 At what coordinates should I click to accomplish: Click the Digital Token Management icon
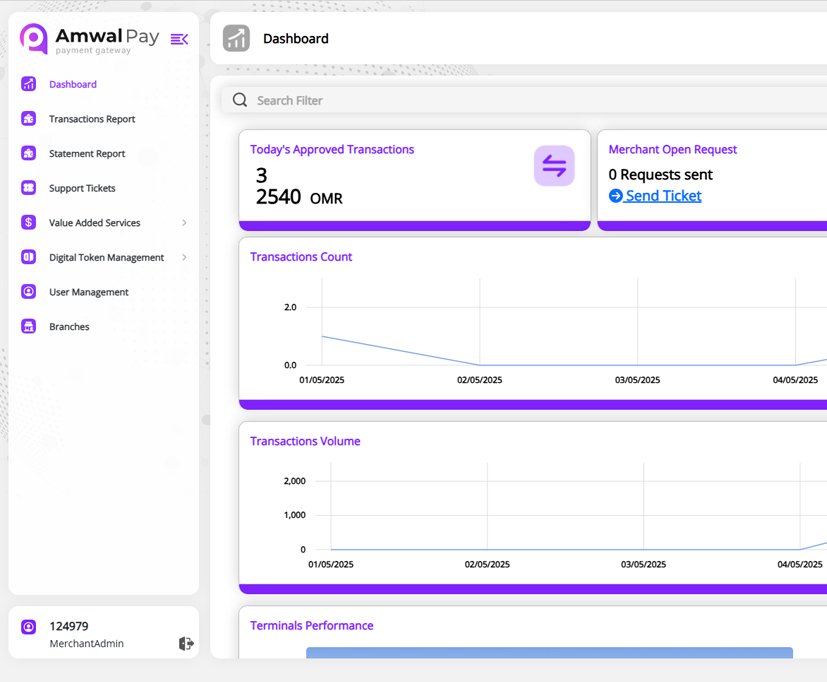(x=28, y=257)
